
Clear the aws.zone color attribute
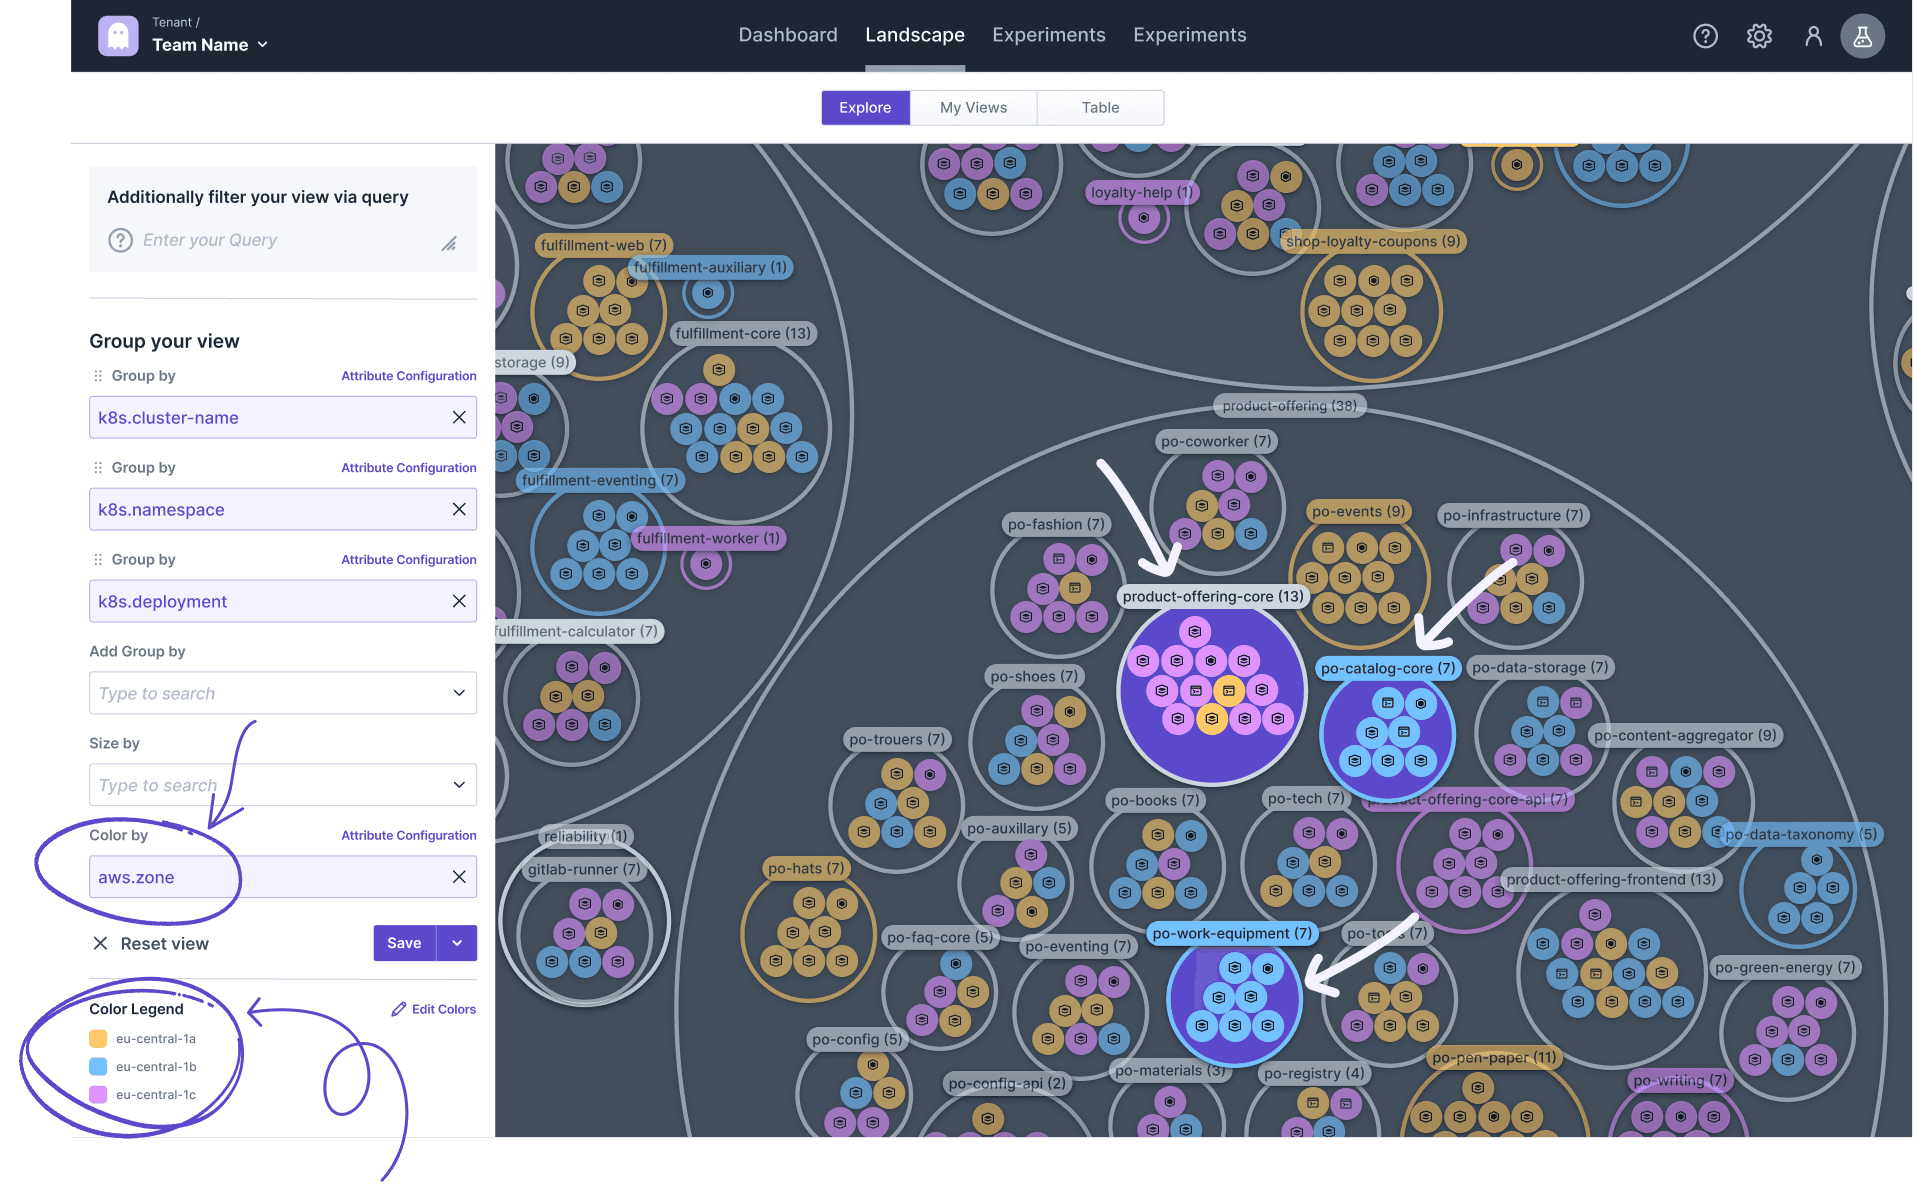click(459, 877)
